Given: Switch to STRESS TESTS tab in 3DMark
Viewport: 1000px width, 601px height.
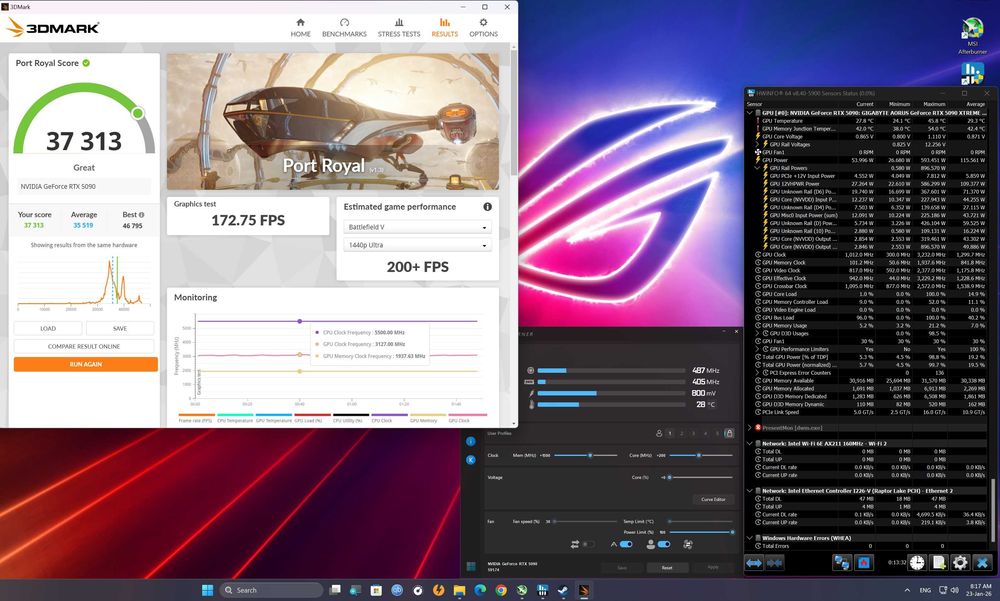Looking at the screenshot, I should coord(399,27).
